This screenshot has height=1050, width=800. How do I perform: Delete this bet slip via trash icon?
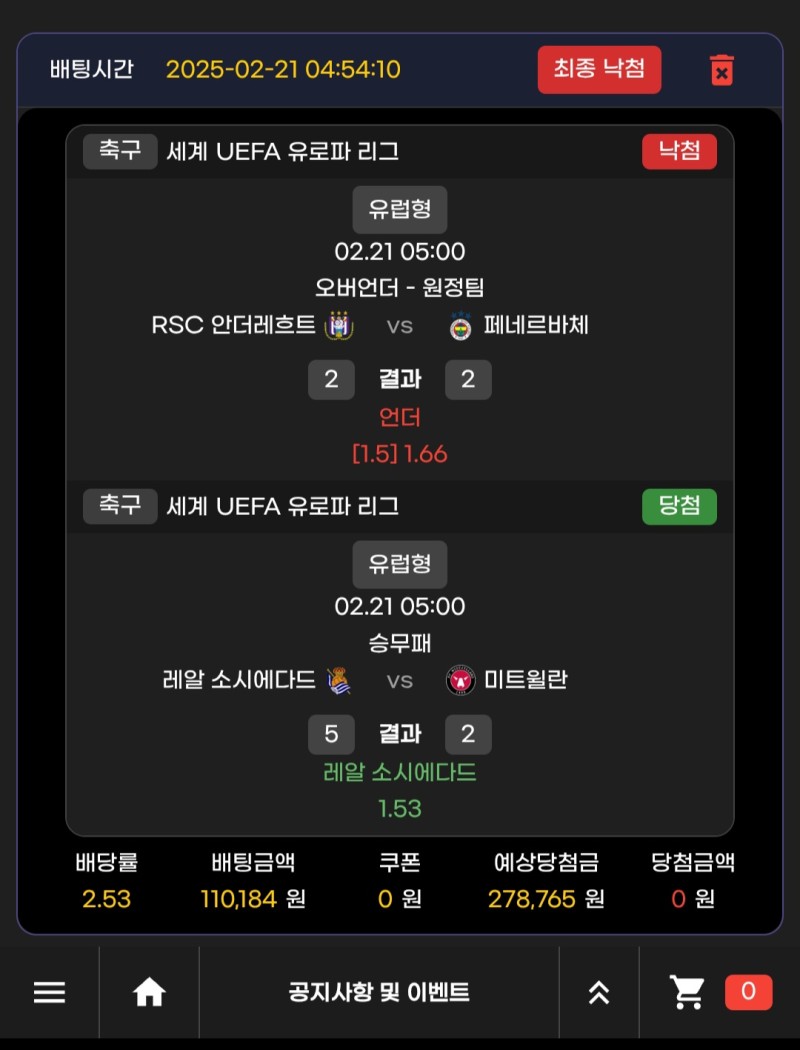[721, 70]
